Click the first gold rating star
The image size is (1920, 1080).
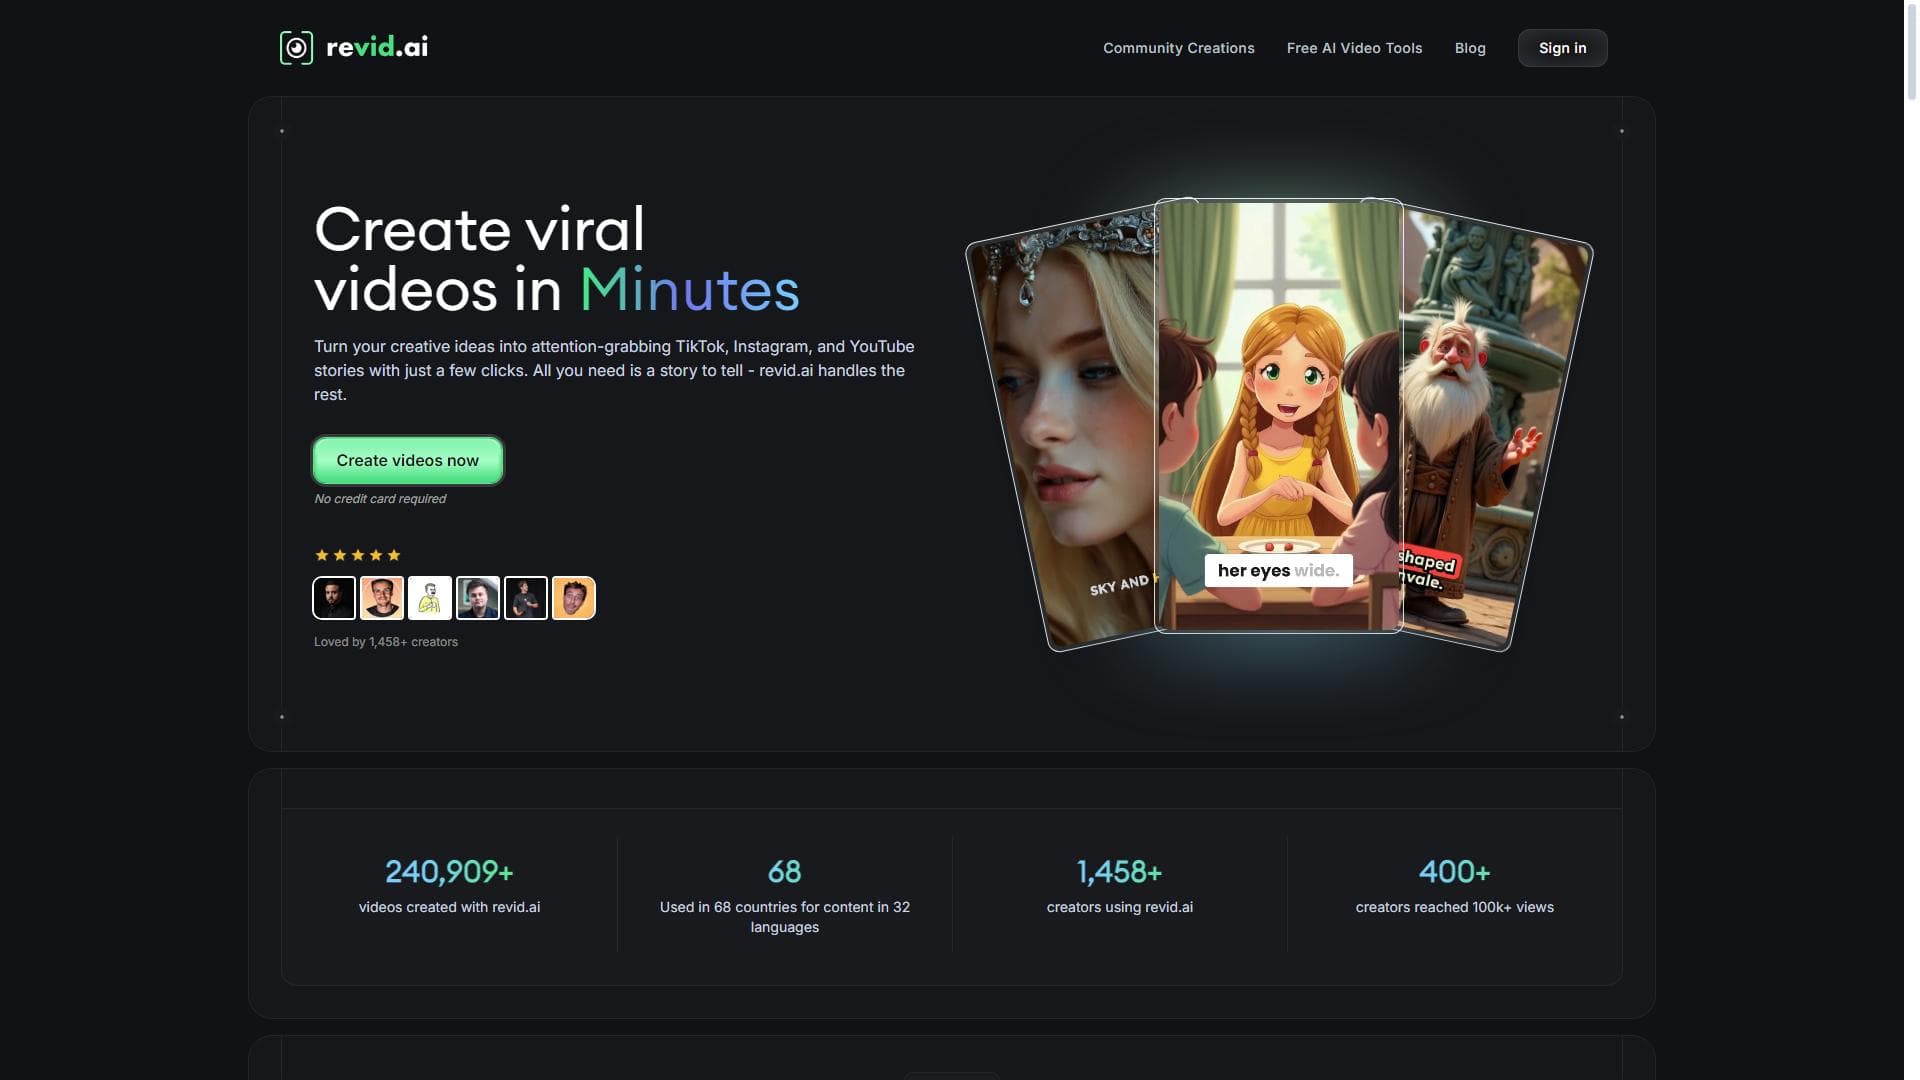click(322, 555)
